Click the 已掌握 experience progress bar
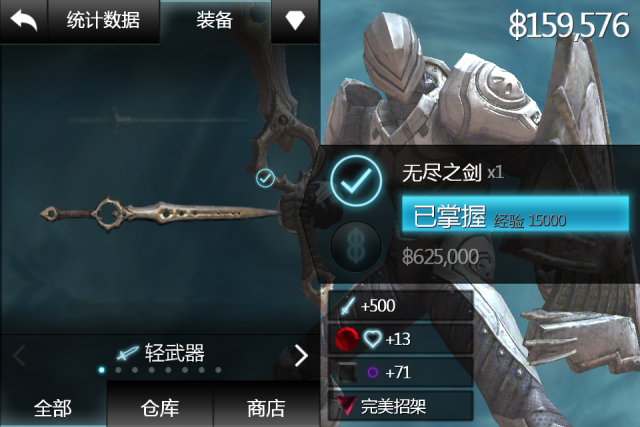This screenshot has height=427, width=640. tap(516, 214)
